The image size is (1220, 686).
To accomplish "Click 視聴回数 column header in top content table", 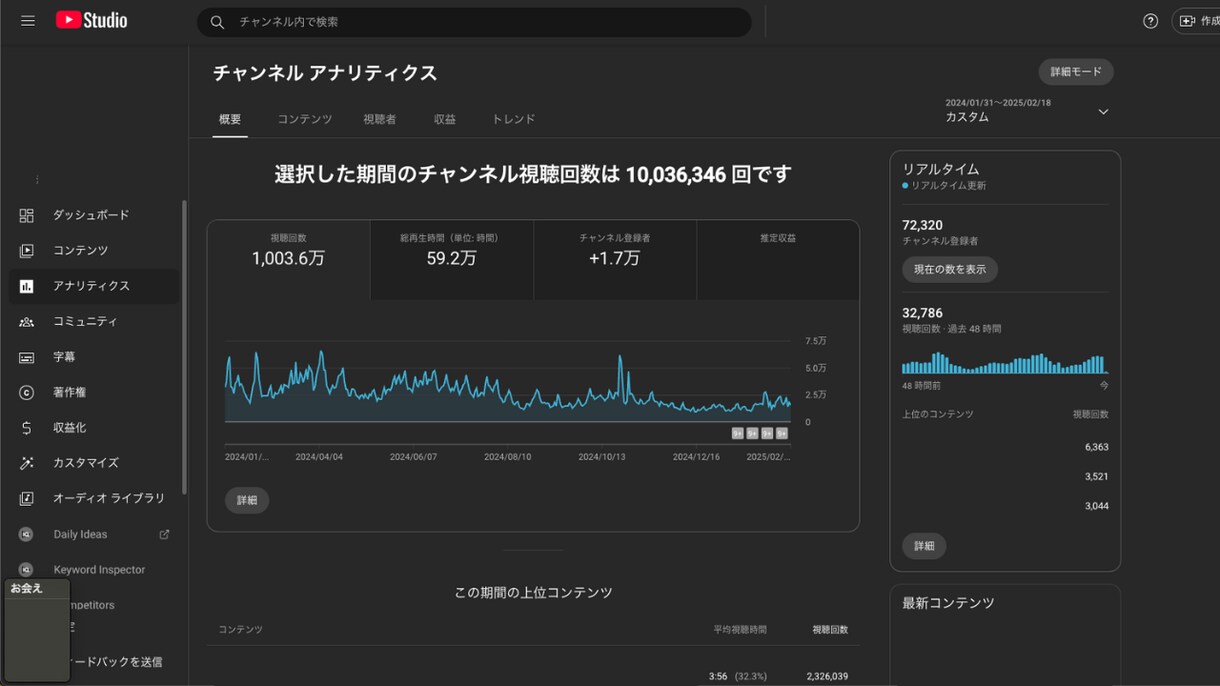I will [830, 630].
